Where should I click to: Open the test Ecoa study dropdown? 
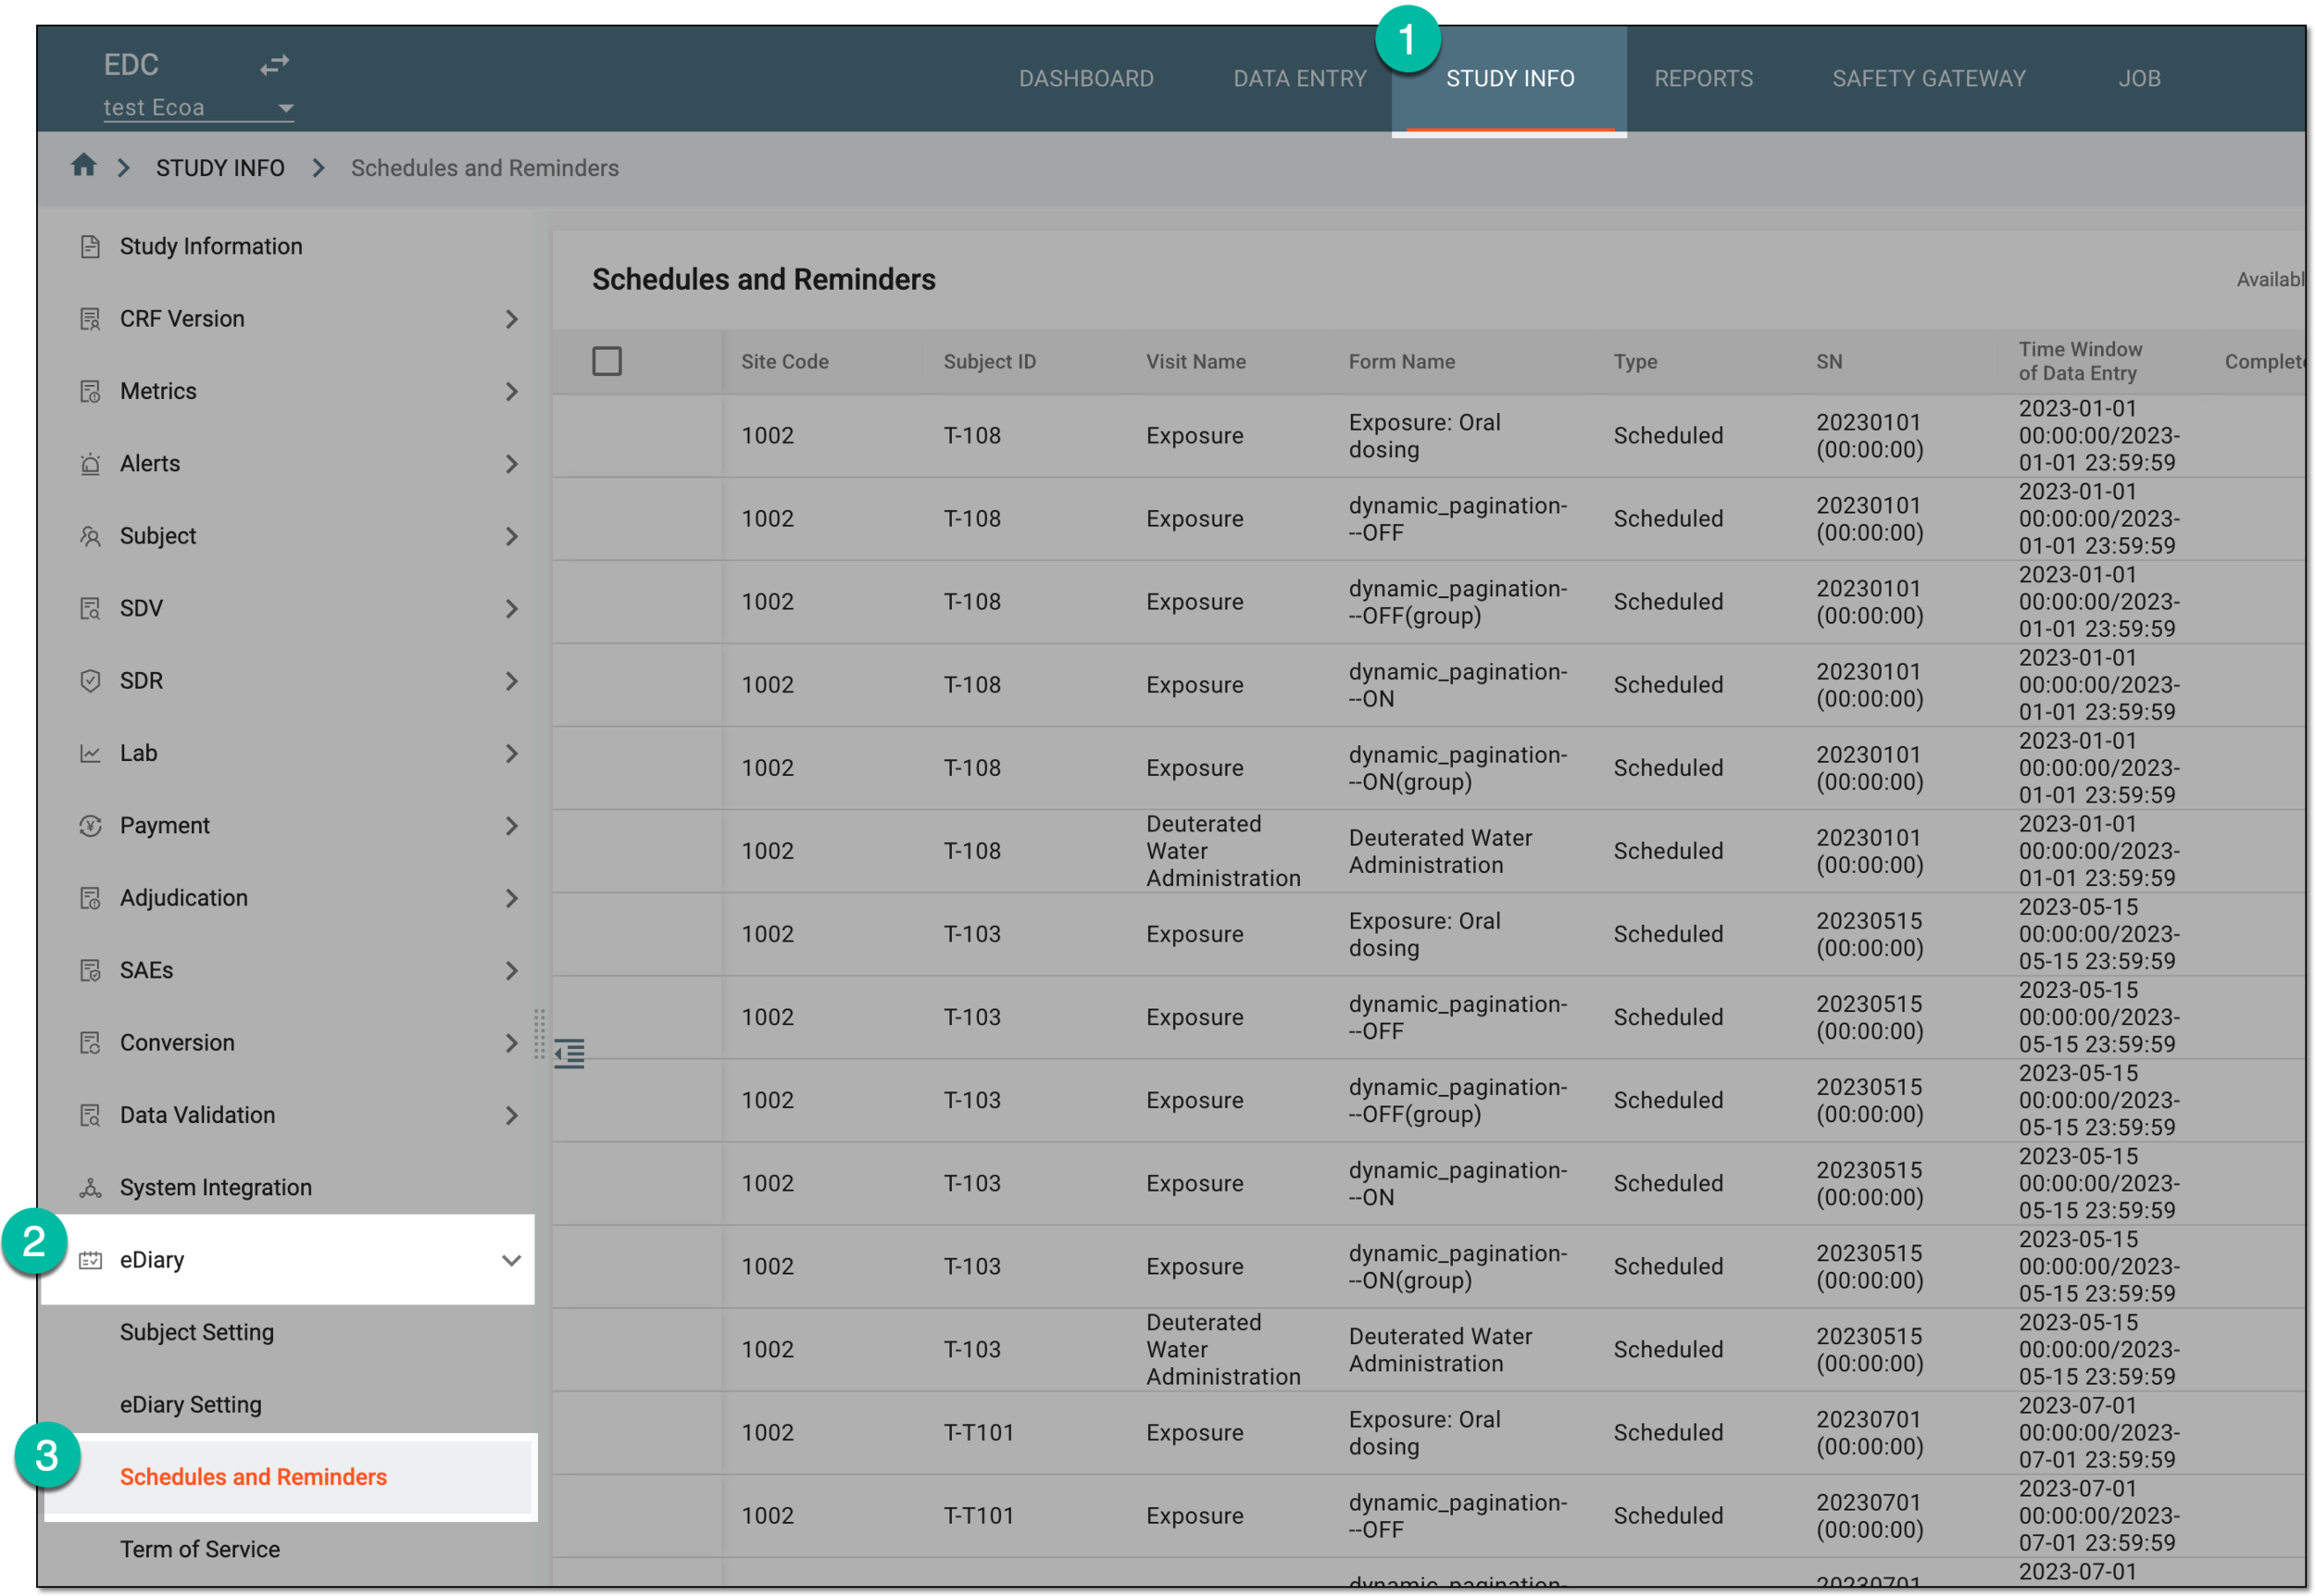tap(198, 107)
